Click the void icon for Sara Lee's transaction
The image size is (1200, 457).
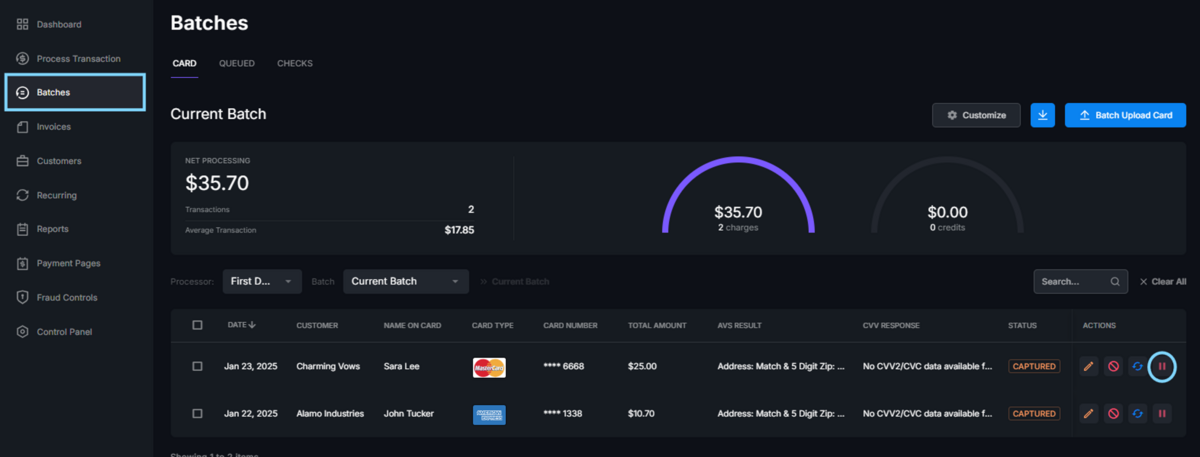(1113, 367)
